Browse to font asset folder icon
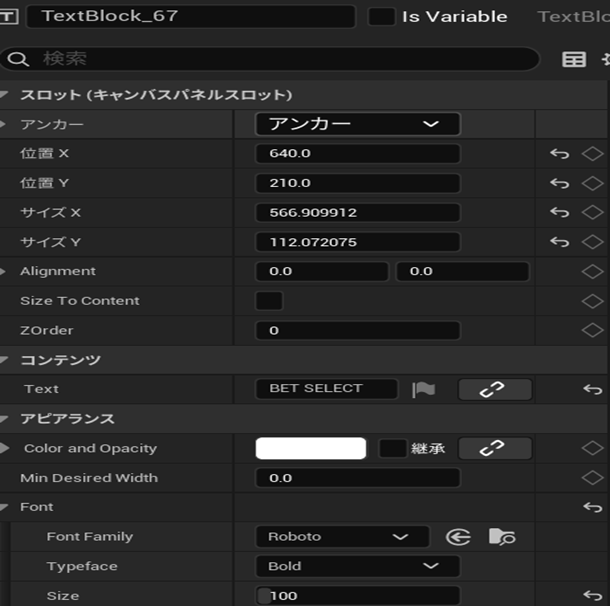Viewport: 610px width, 606px height. 501,537
